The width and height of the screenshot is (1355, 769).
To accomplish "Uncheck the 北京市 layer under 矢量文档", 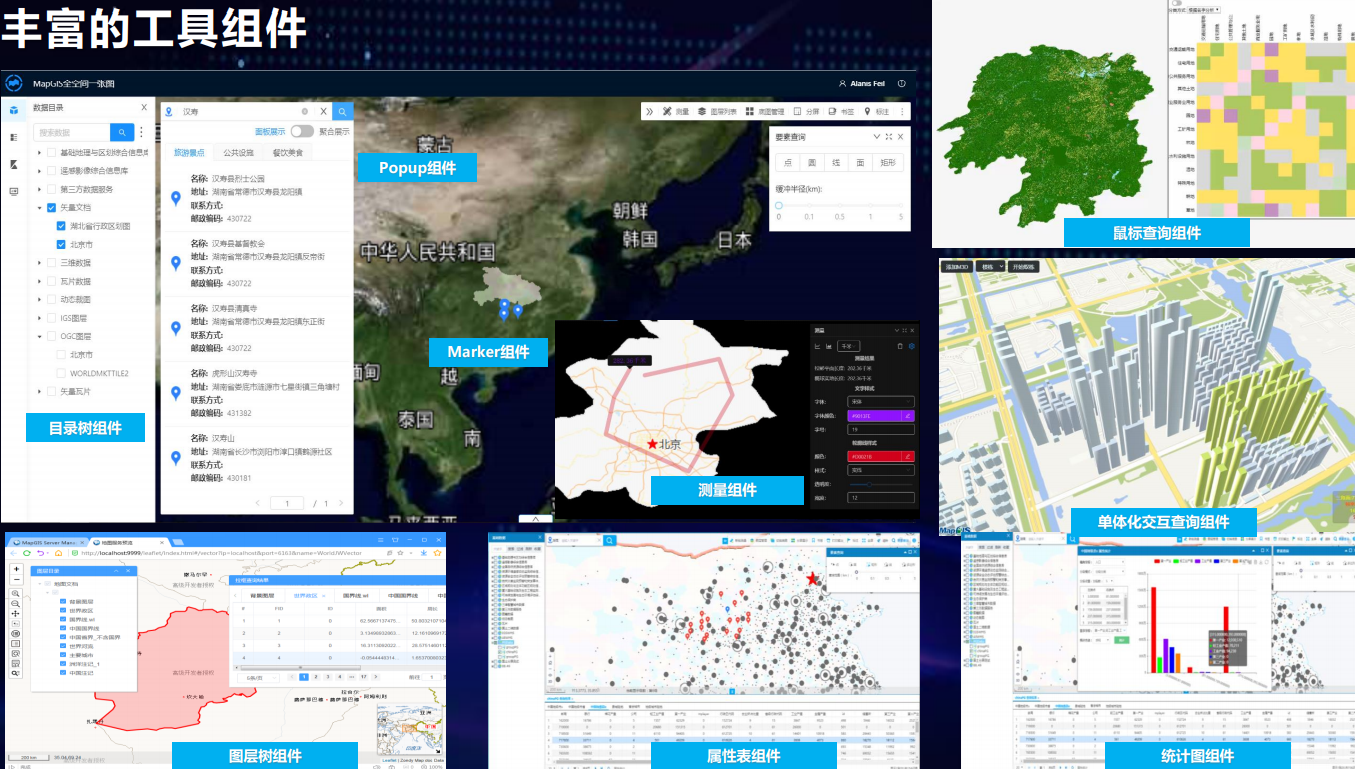I will point(62,244).
